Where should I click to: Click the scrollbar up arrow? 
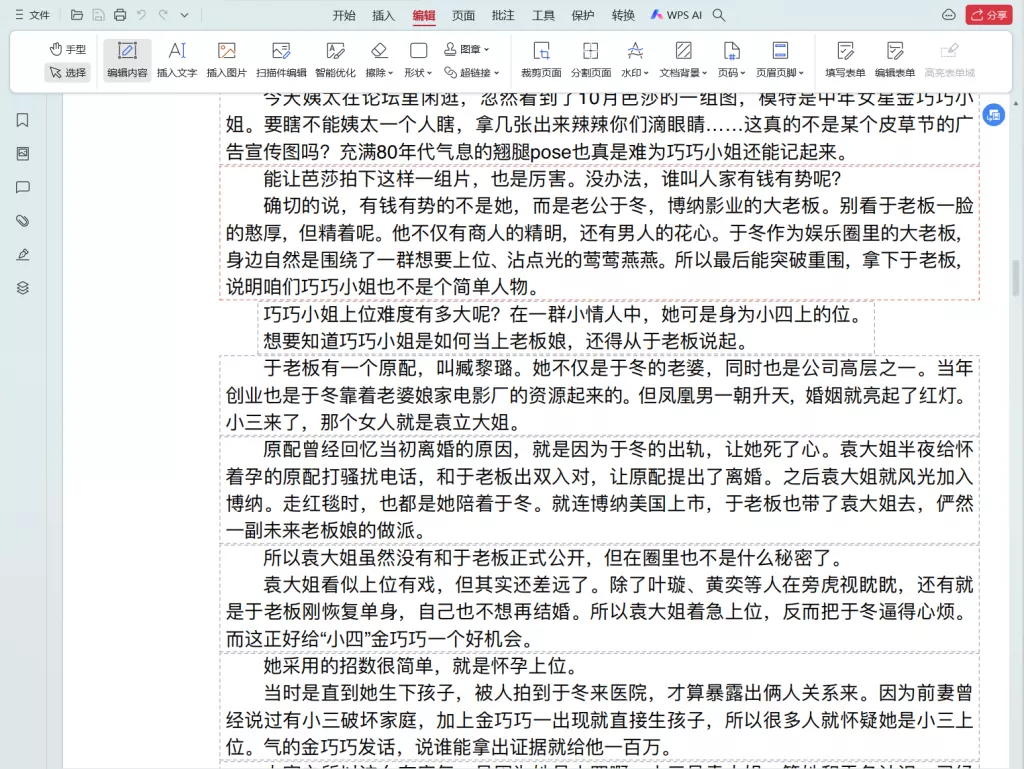pos(1016,103)
